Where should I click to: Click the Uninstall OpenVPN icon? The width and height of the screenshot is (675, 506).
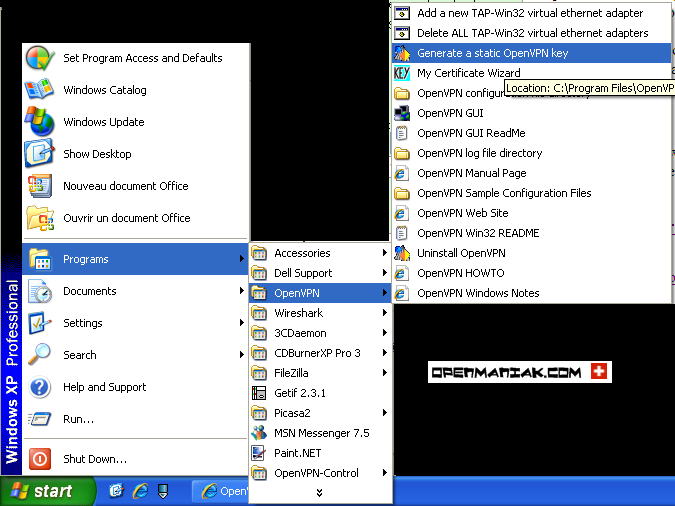pos(402,253)
